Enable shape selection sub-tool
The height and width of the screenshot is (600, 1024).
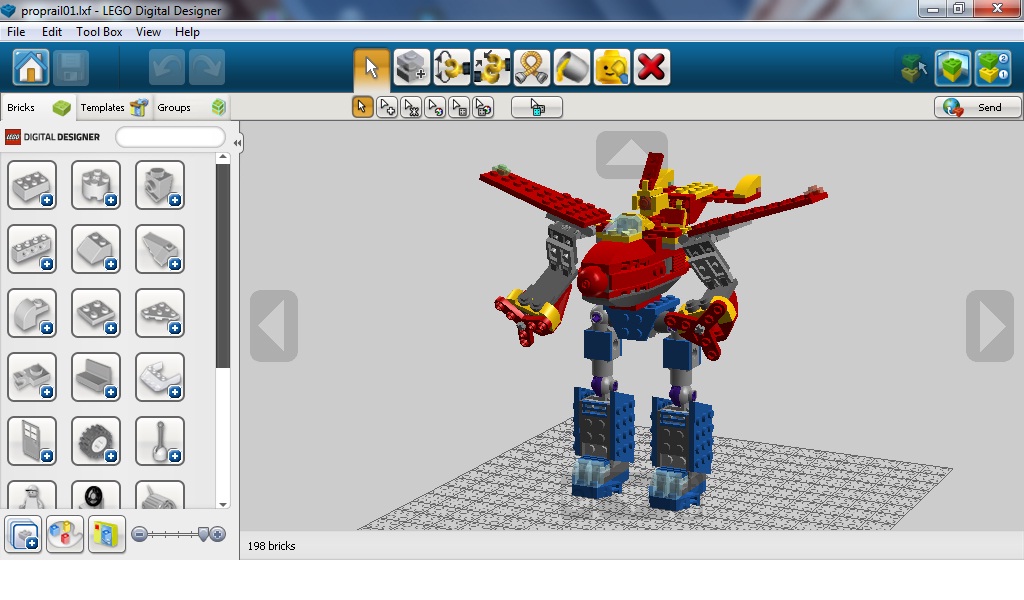459,107
